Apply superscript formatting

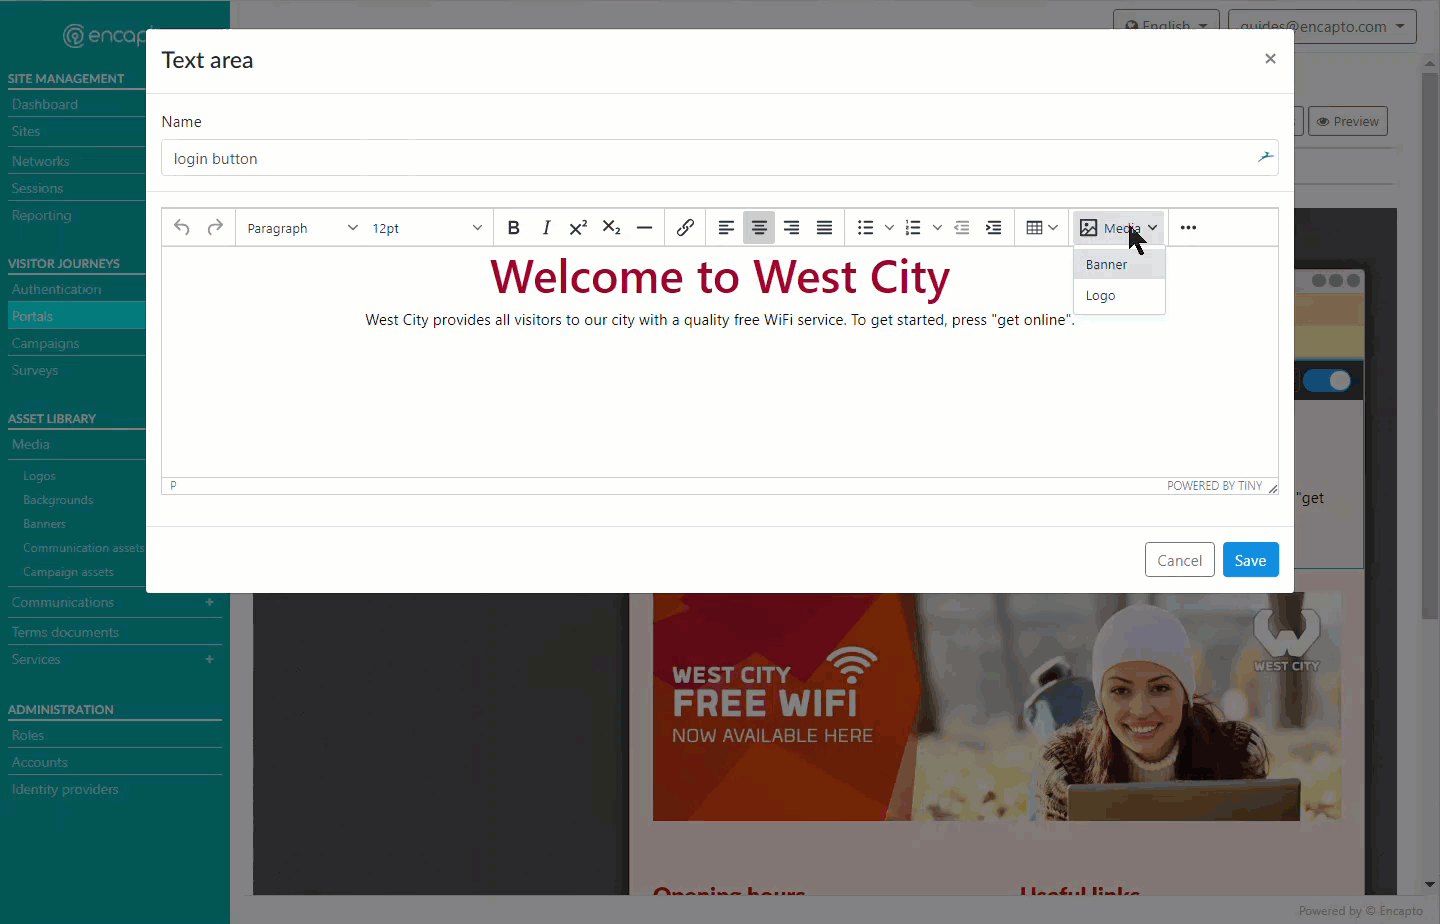(x=578, y=228)
